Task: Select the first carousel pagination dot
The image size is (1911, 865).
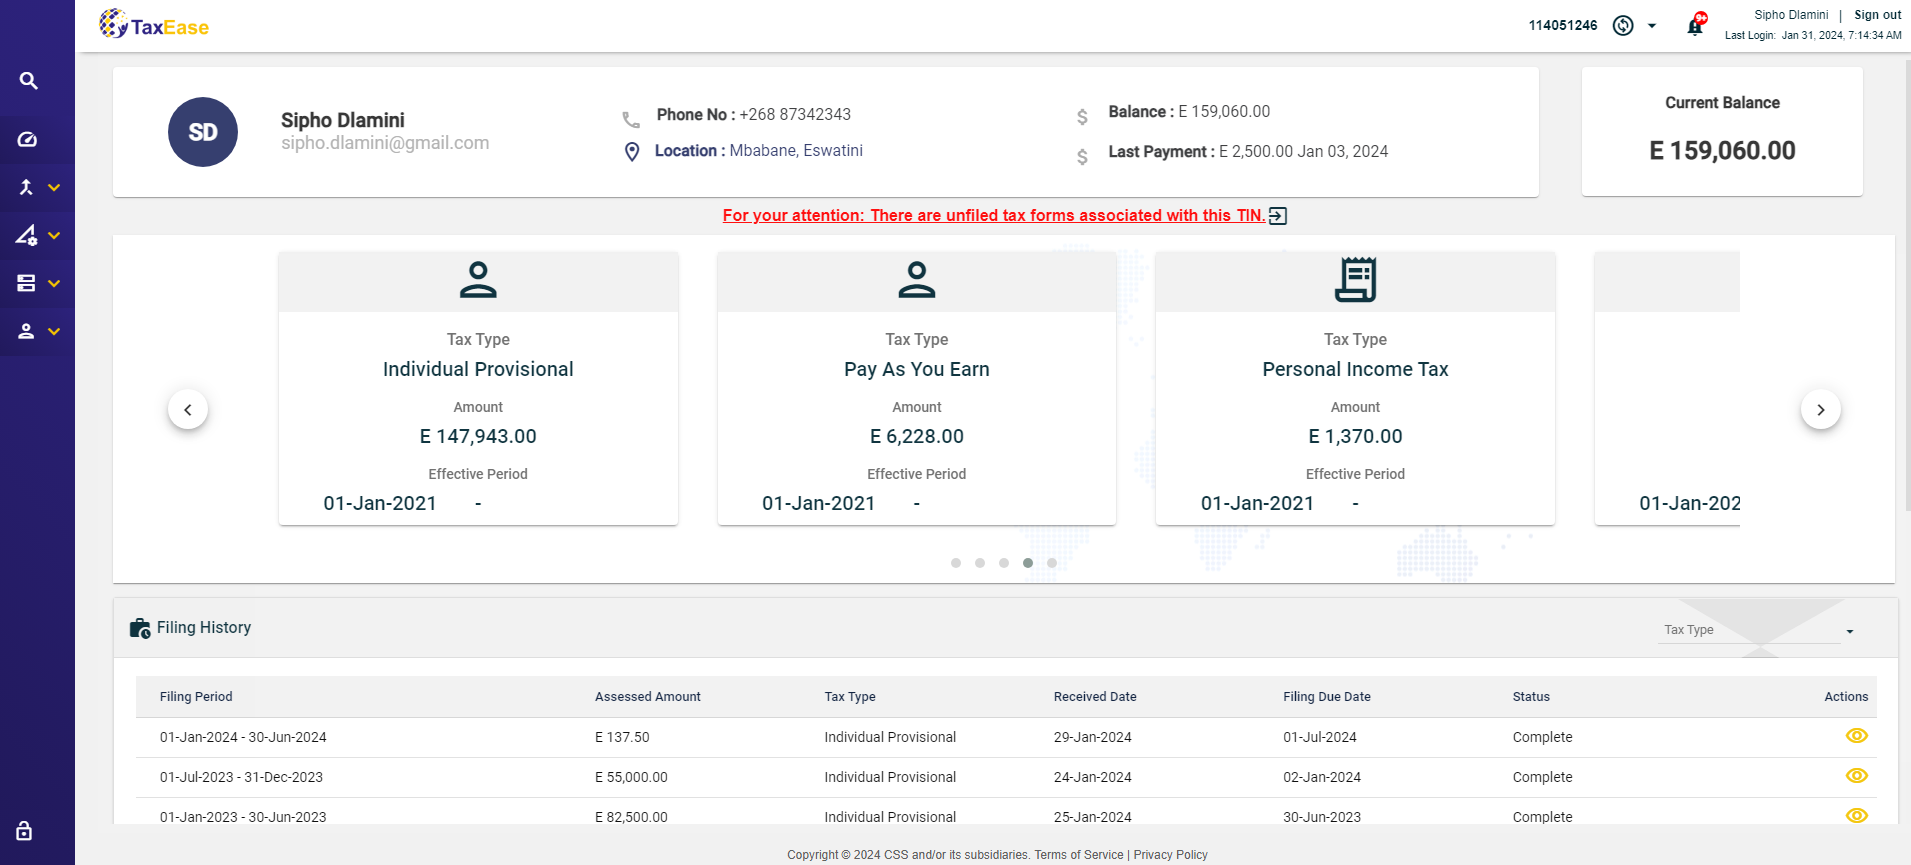Action: click(x=956, y=563)
